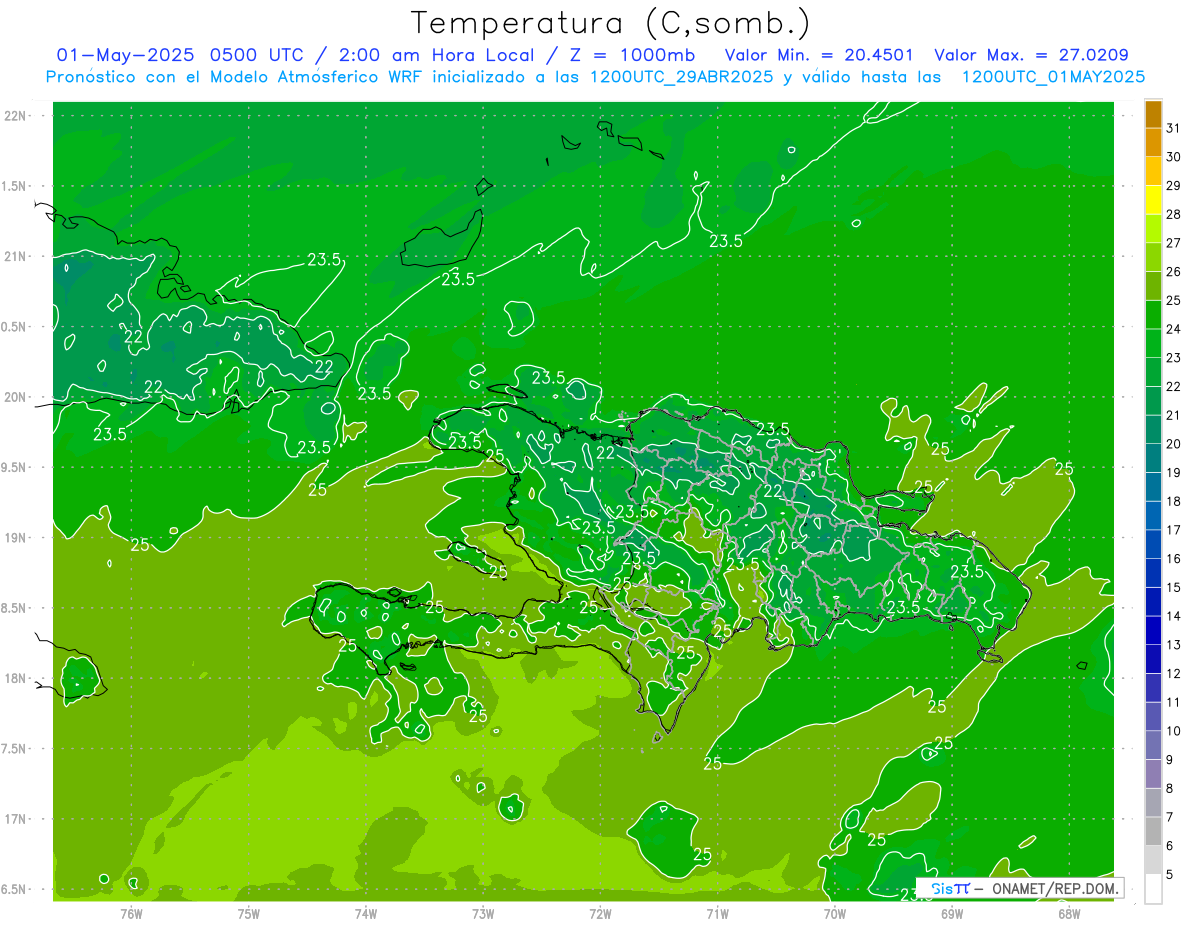Click the 76W longitude axis label
Screen dimensions: 1200x927
pyautogui.click(x=131, y=913)
